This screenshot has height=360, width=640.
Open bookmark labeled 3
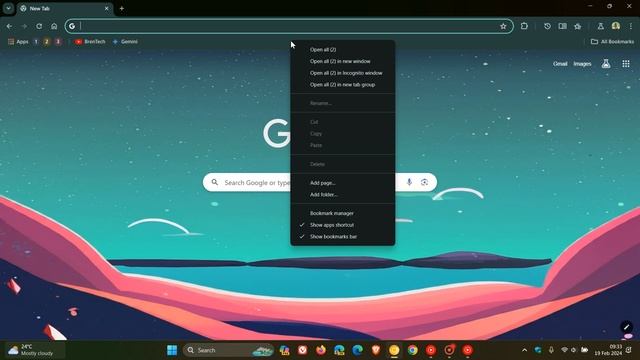point(58,42)
